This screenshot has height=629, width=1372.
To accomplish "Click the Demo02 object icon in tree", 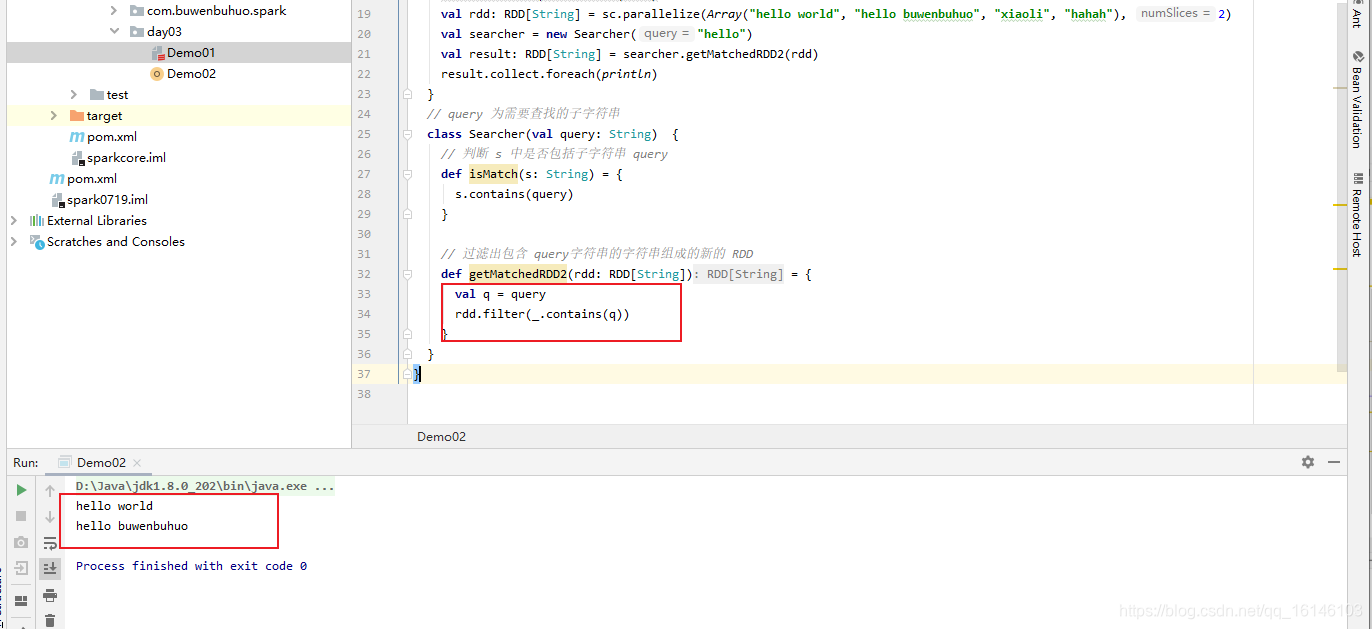I will tap(157, 73).
